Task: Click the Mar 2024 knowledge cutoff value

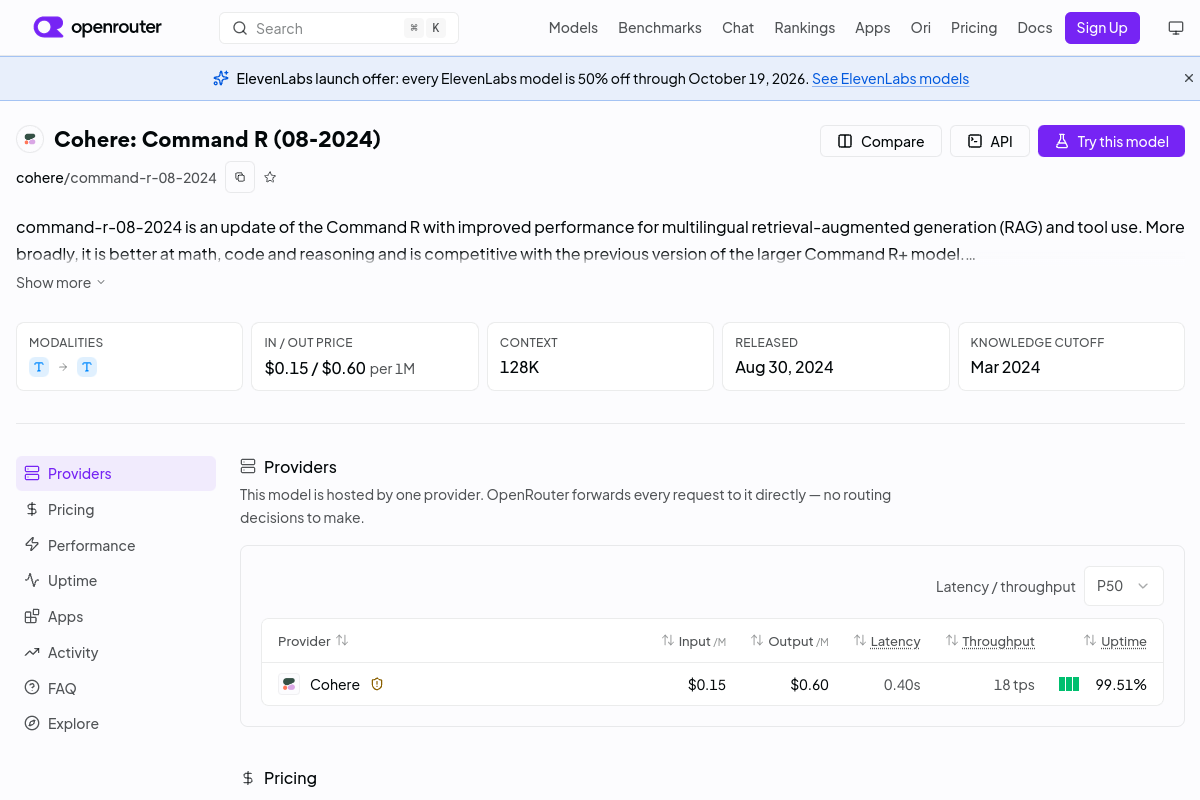Action: 1005,367
